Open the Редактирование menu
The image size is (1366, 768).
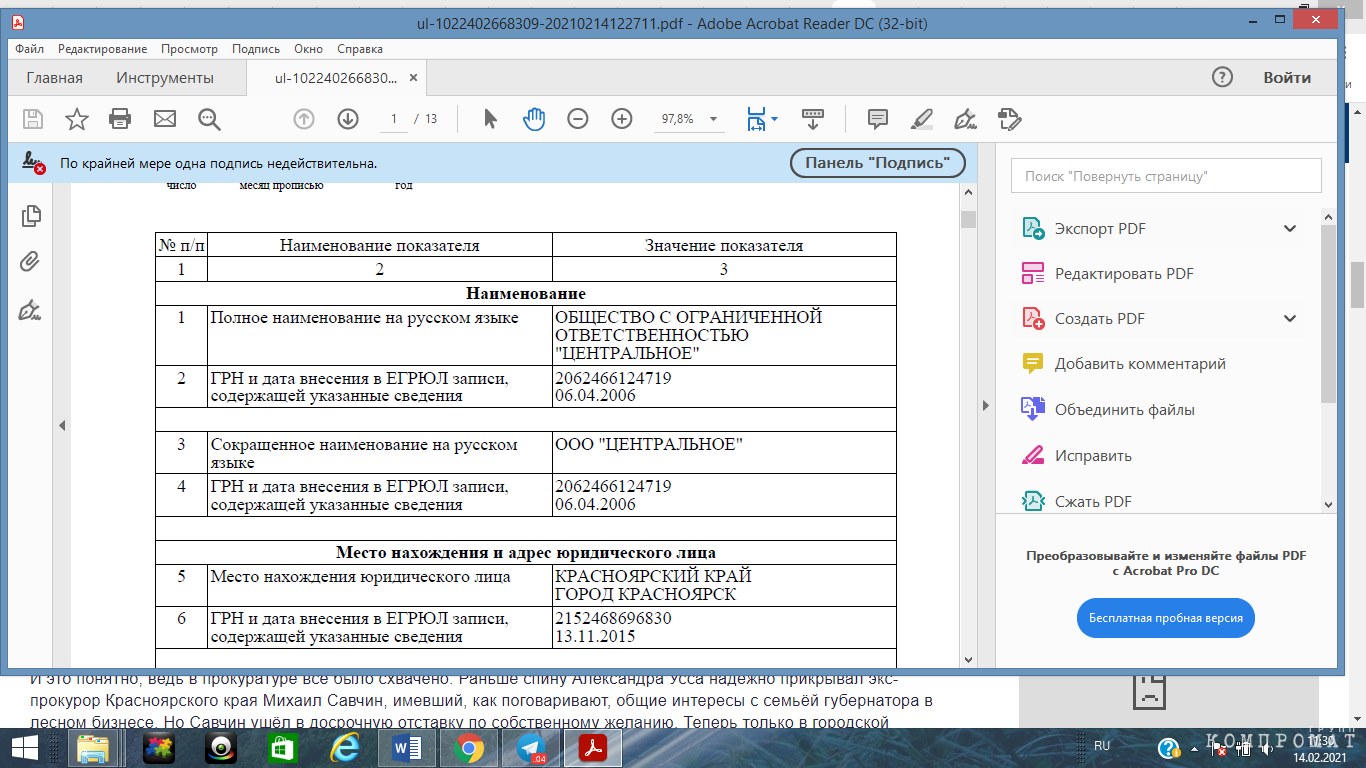click(x=102, y=48)
